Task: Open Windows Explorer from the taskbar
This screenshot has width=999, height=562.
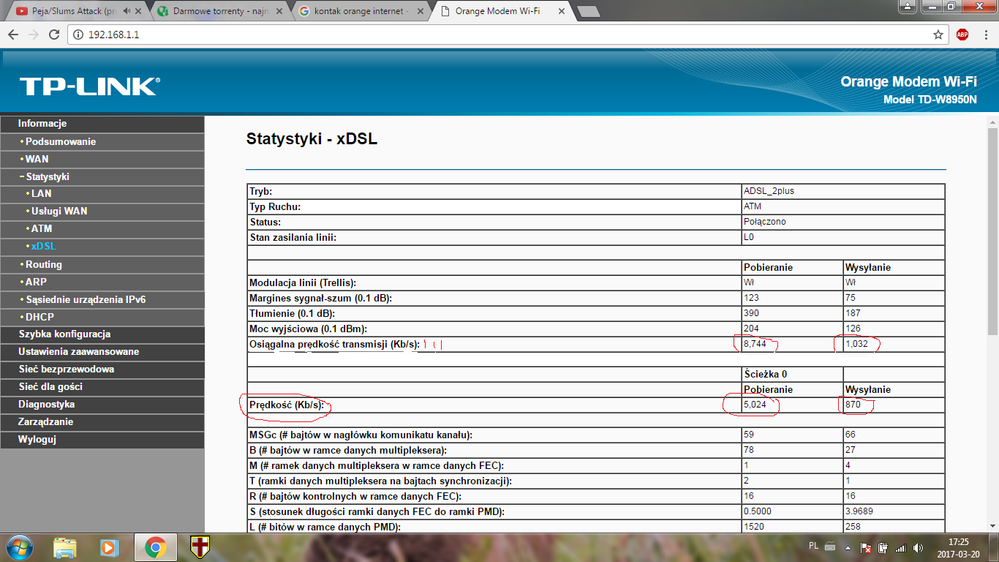Action: pos(65,547)
